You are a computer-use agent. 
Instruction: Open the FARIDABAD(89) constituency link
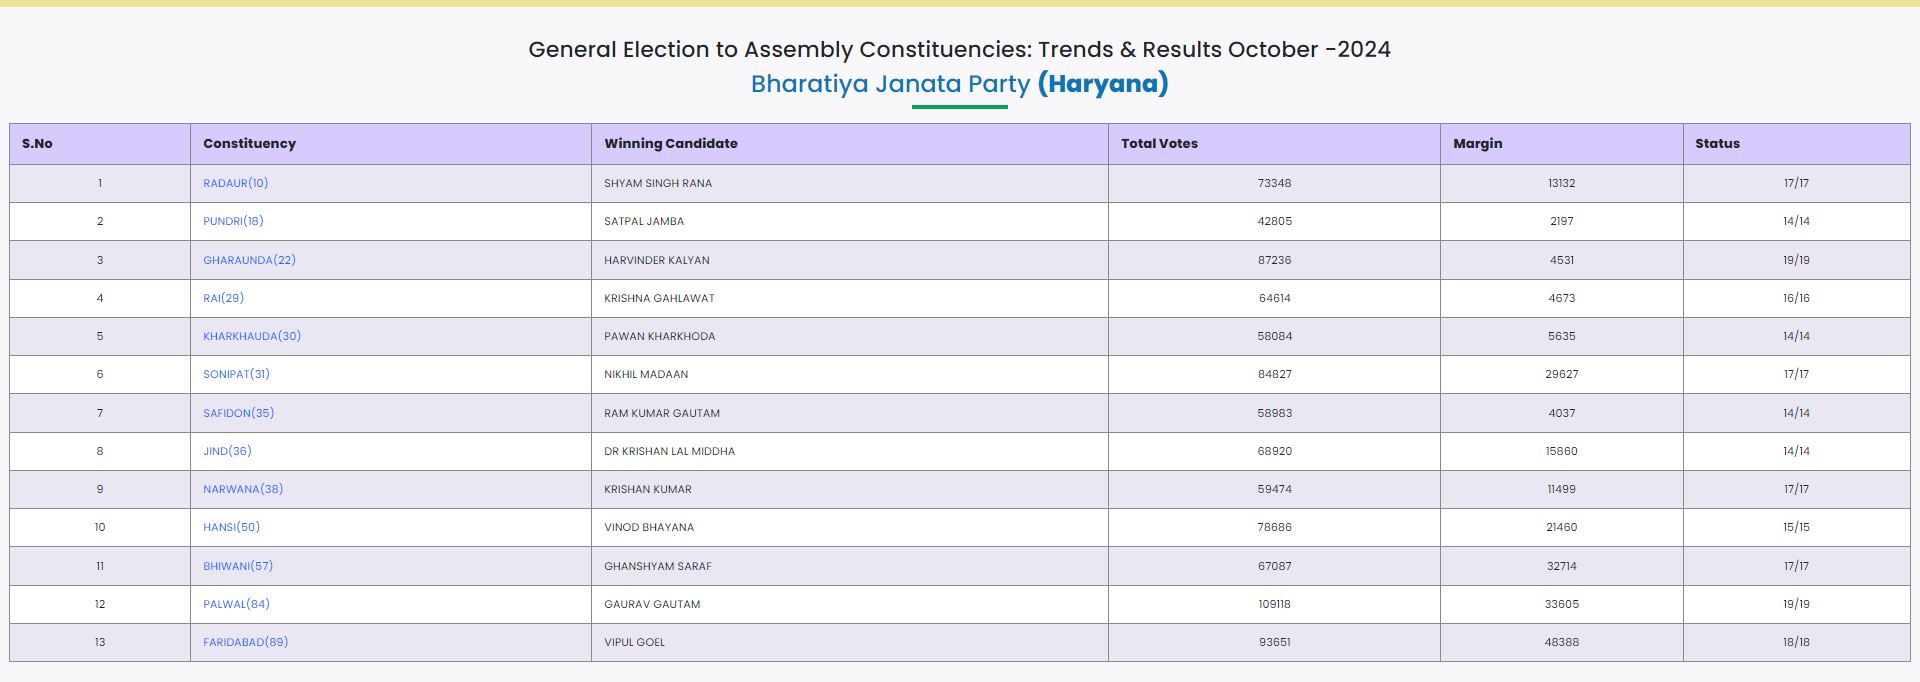tap(245, 642)
